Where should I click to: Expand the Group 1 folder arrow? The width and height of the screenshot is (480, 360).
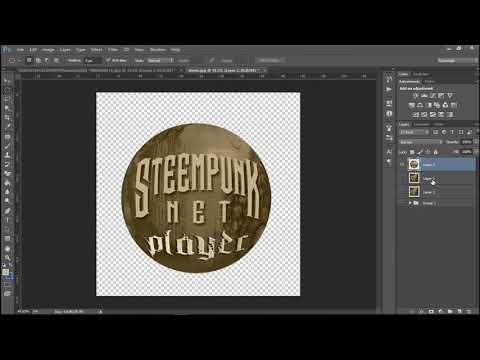pyautogui.click(x=410, y=203)
